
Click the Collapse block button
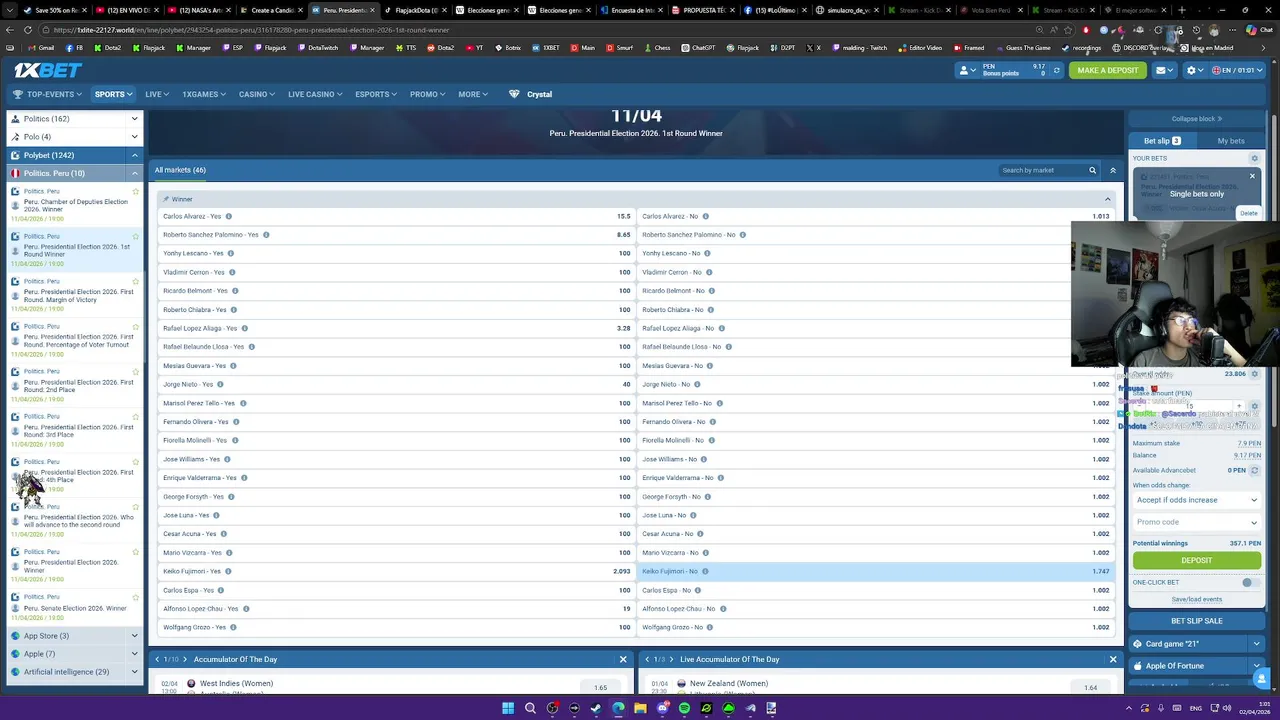point(1197,119)
